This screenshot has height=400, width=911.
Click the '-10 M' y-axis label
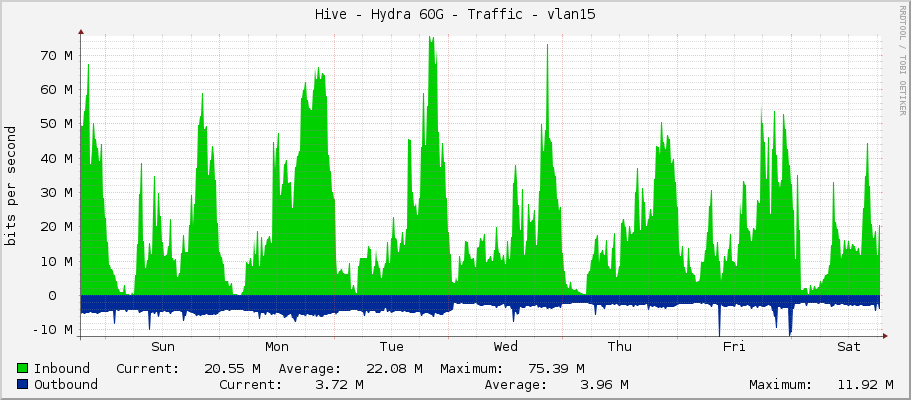click(53, 330)
